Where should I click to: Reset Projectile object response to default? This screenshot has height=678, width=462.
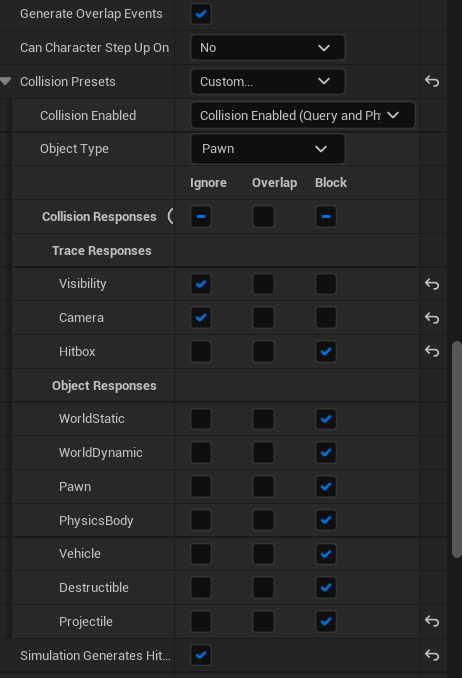[432, 621]
